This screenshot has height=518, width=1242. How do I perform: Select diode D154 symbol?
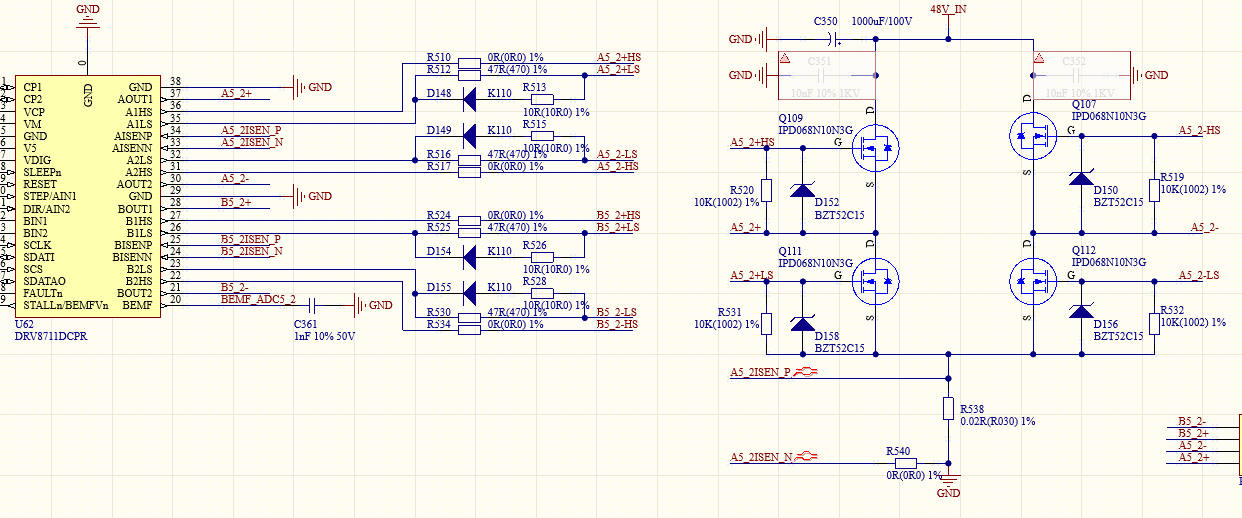point(470,257)
